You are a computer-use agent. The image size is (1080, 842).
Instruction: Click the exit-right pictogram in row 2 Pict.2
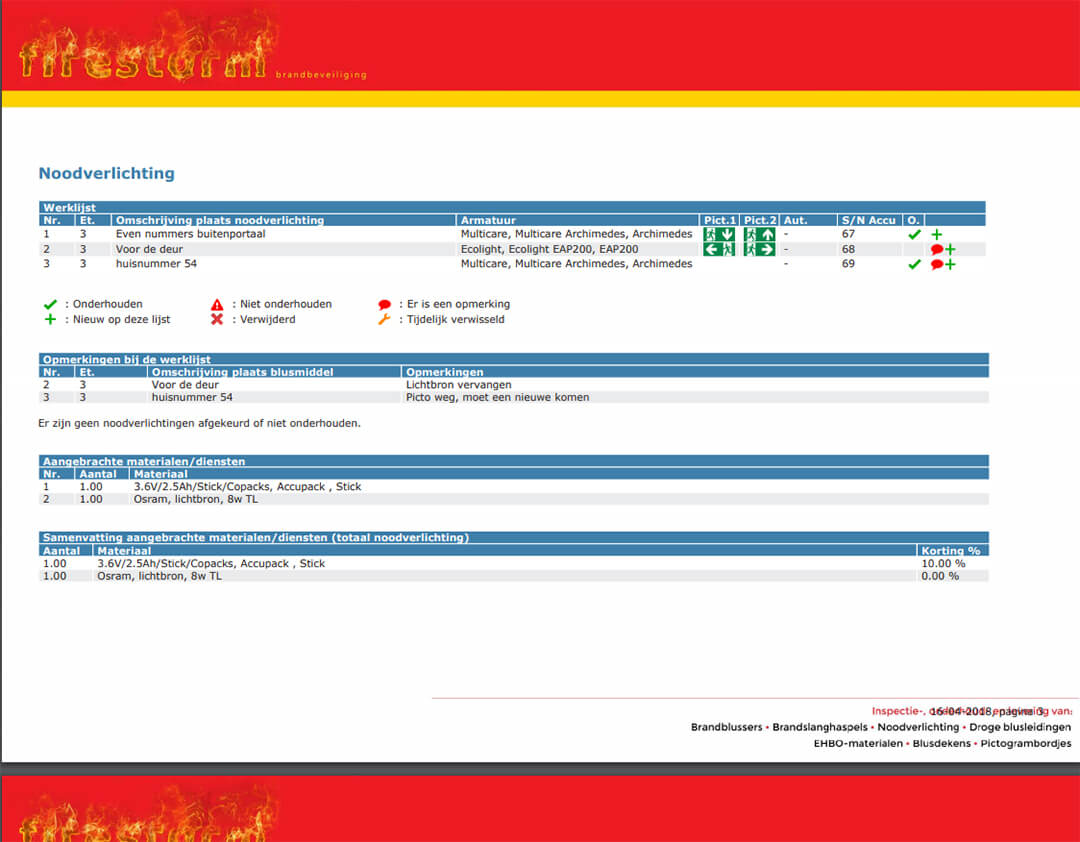click(x=759, y=249)
